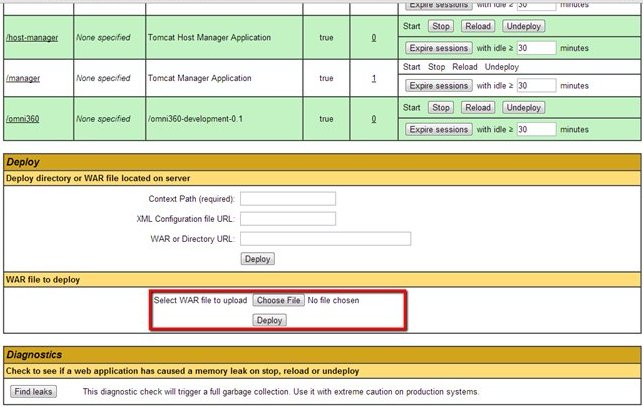This screenshot has width=643, height=407.
Task: Open sessions count link for /omni360
Action: pos(374,119)
